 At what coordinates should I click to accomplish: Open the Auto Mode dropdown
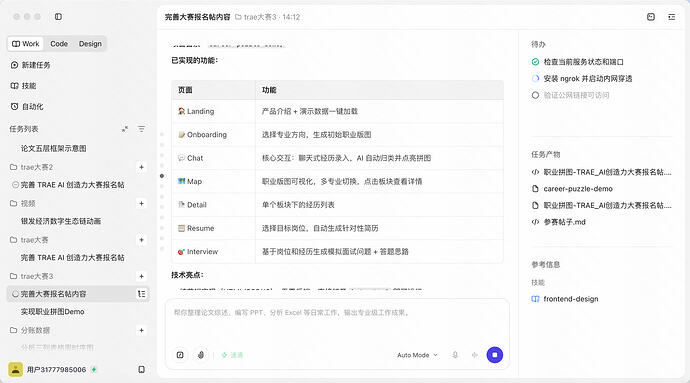click(x=417, y=355)
